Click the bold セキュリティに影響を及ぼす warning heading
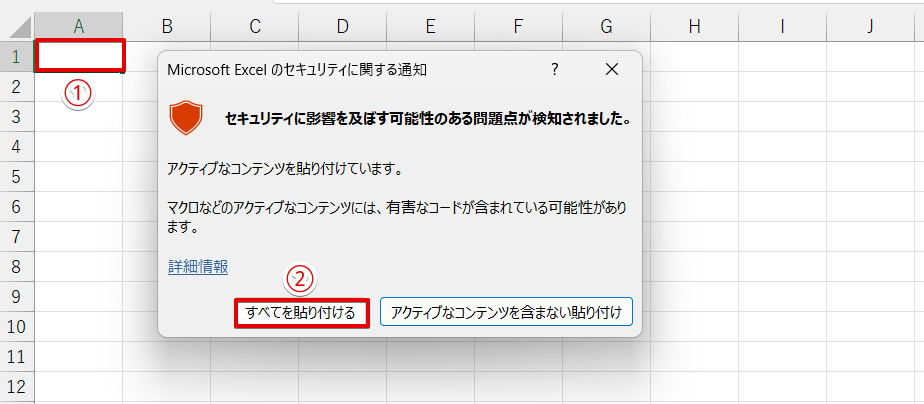The image size is (924, 404). pos(428,120)
